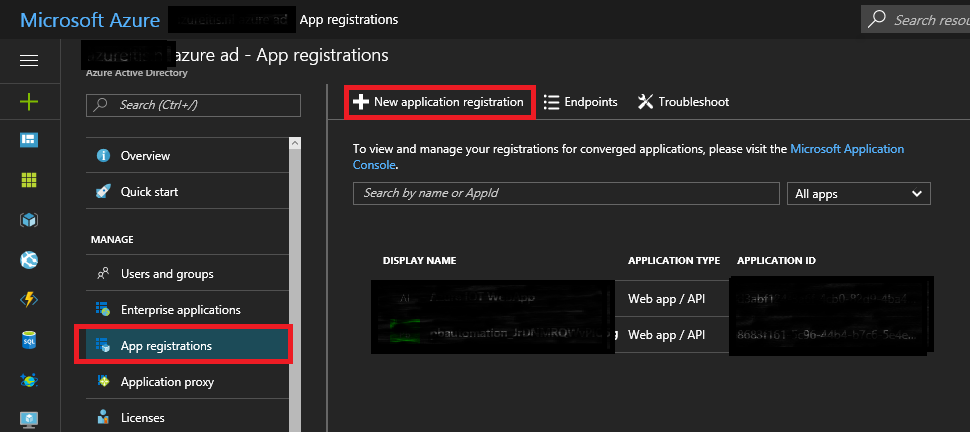Open the Dashboard icon in sidebar
This screenshot has width=970, height=432.
click(29, 140)
